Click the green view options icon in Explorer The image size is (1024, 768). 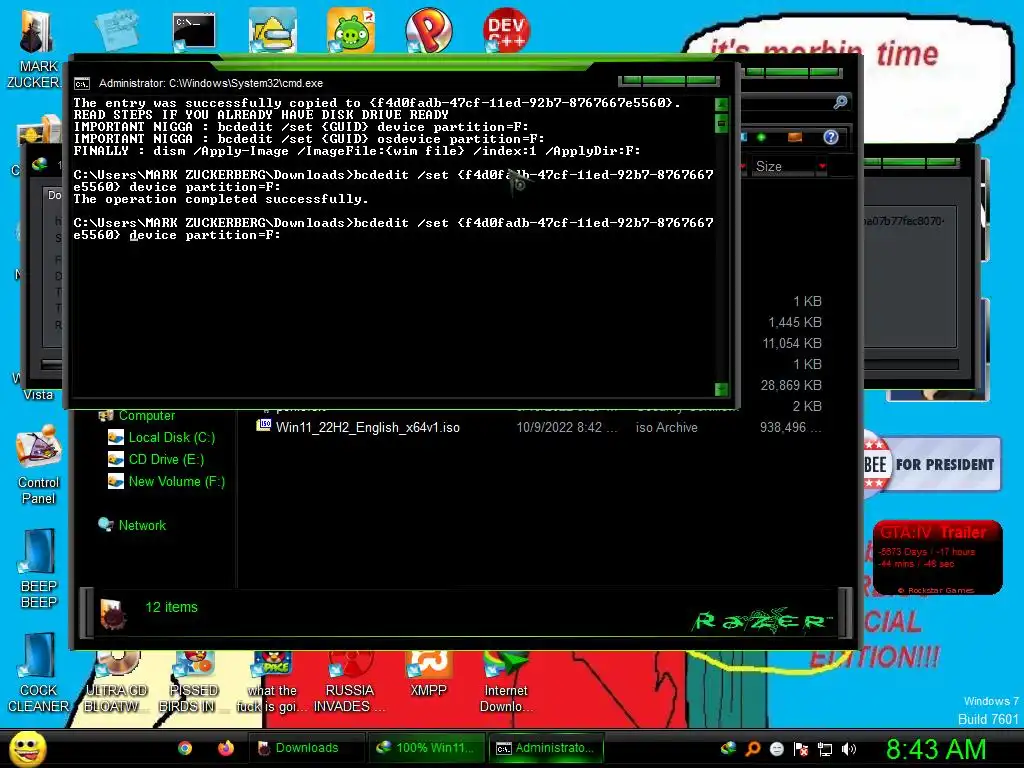click(761, 137)
